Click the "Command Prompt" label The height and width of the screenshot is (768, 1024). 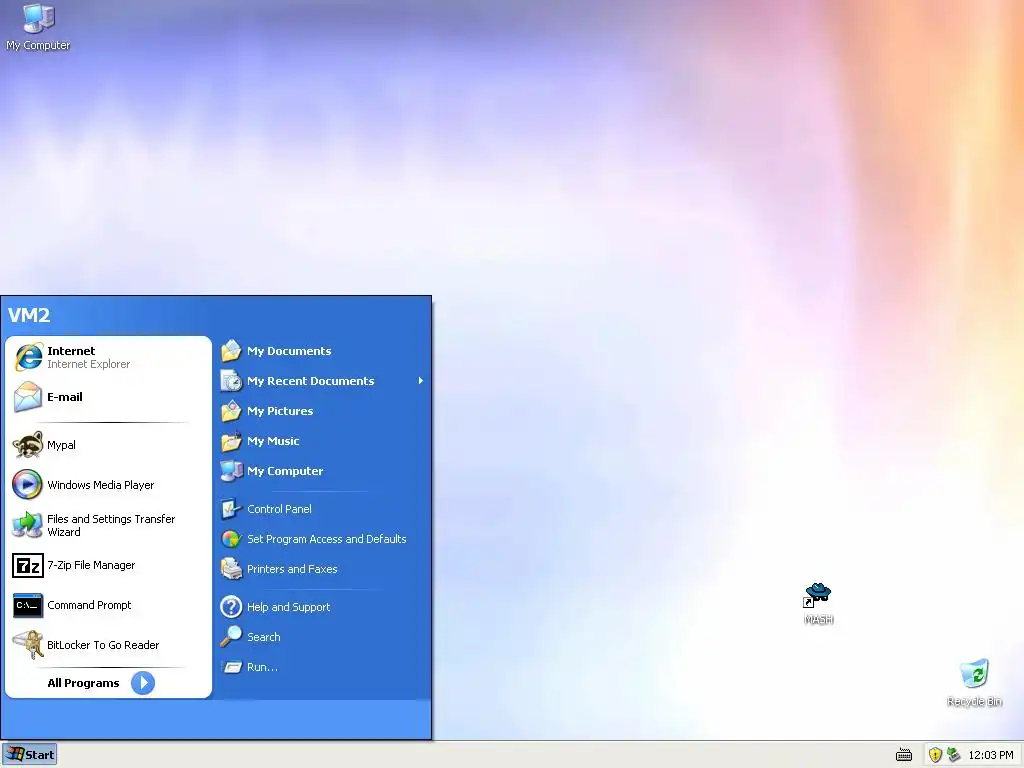click(89, 605)
